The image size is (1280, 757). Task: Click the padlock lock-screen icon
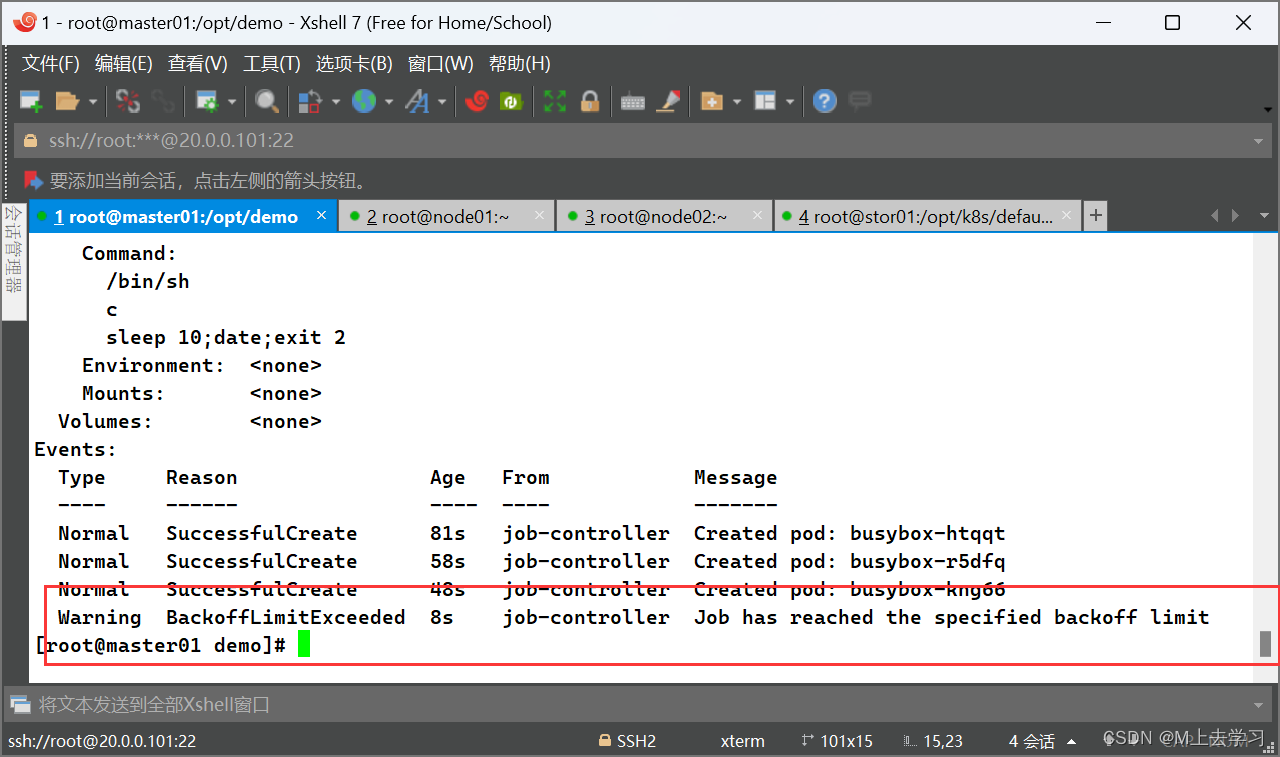click(x=590, y=101)
